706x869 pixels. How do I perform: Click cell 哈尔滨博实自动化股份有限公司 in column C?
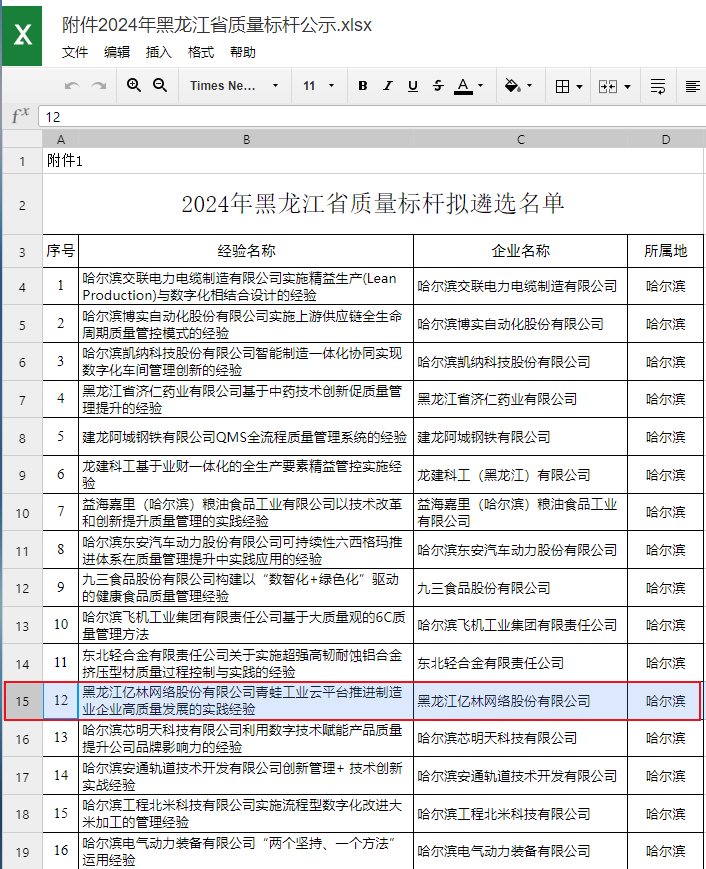[x=520, y=324]
